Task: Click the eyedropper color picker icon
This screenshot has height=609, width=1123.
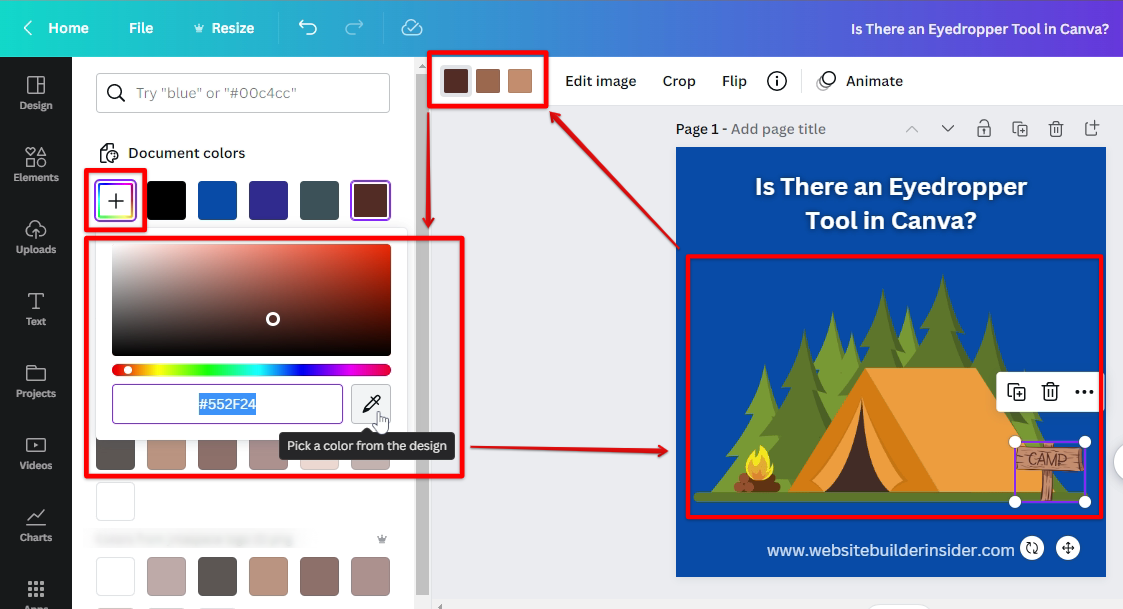Action: click(370, 404)
